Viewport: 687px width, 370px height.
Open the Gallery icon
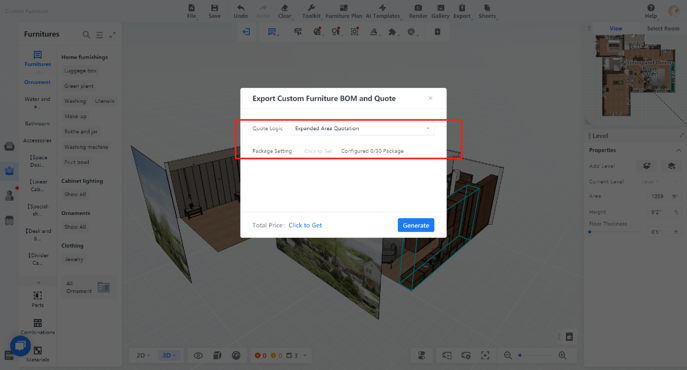coord(440,8)
